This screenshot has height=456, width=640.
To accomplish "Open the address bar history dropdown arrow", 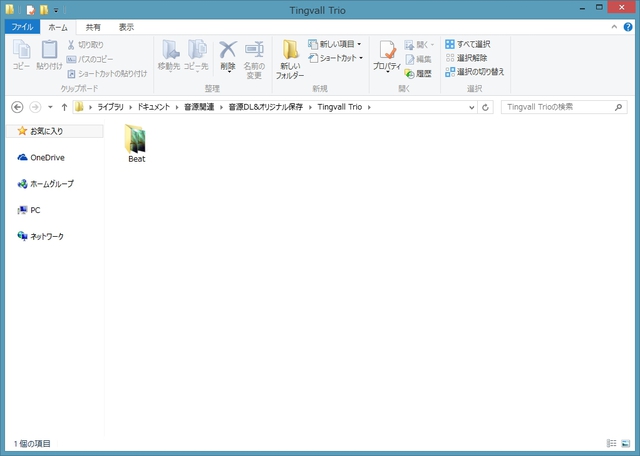I will 470,107.
